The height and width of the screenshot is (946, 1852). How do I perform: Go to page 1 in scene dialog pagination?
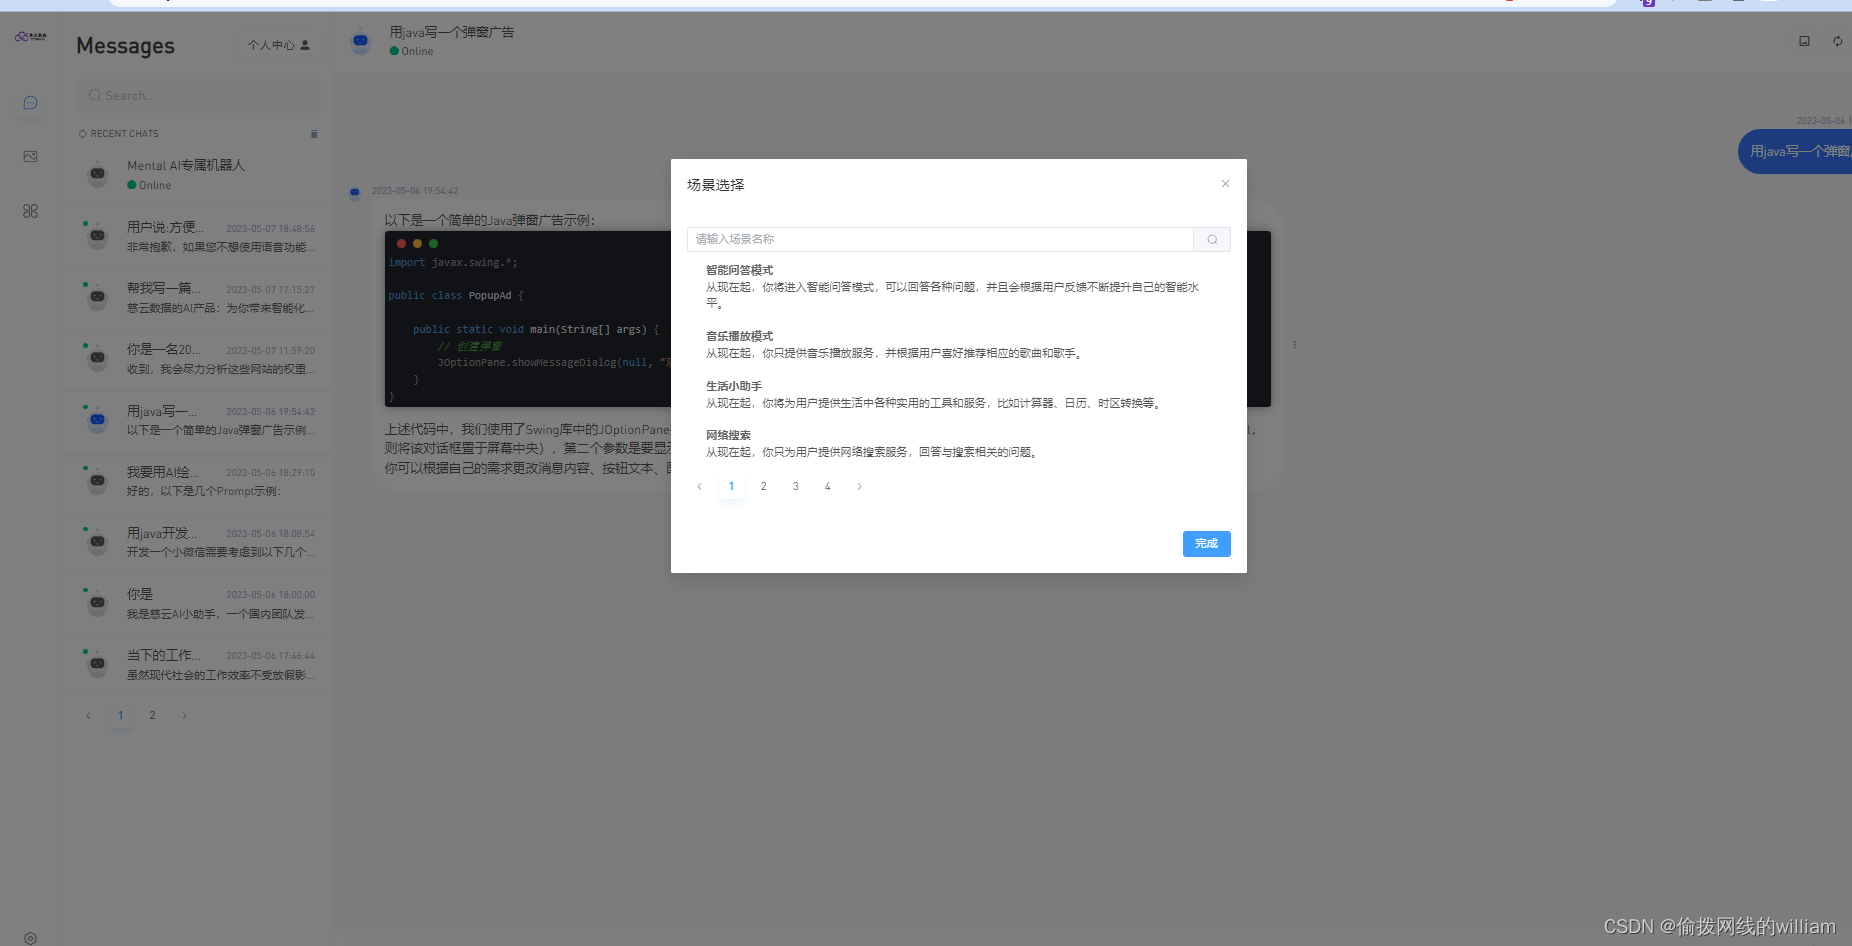731,487
